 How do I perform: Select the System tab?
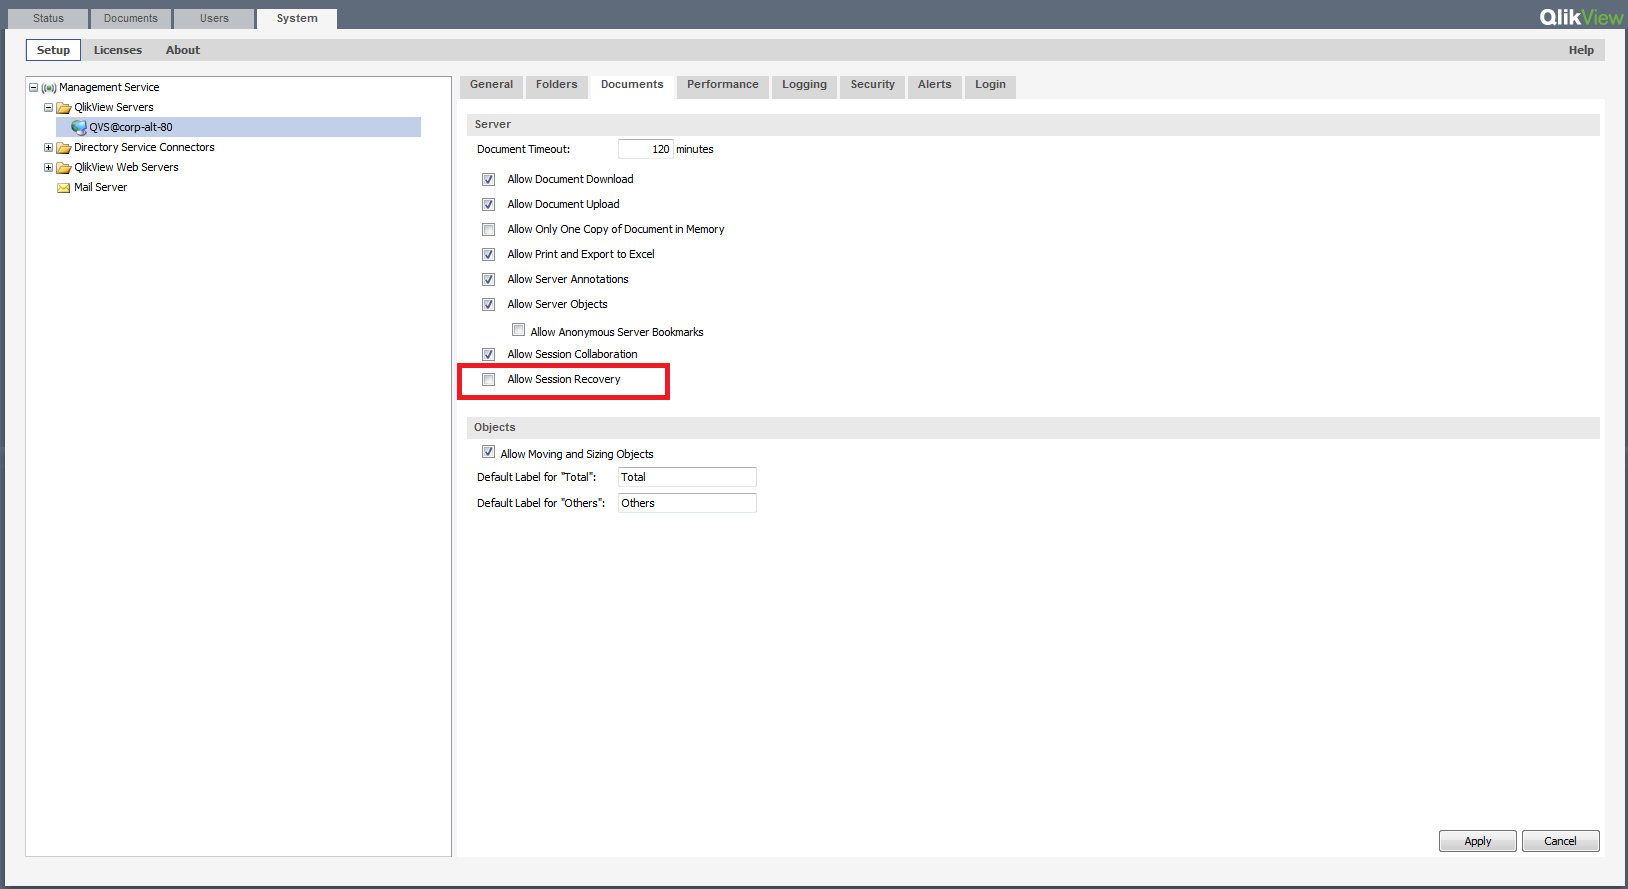click(x=297, y=19)
